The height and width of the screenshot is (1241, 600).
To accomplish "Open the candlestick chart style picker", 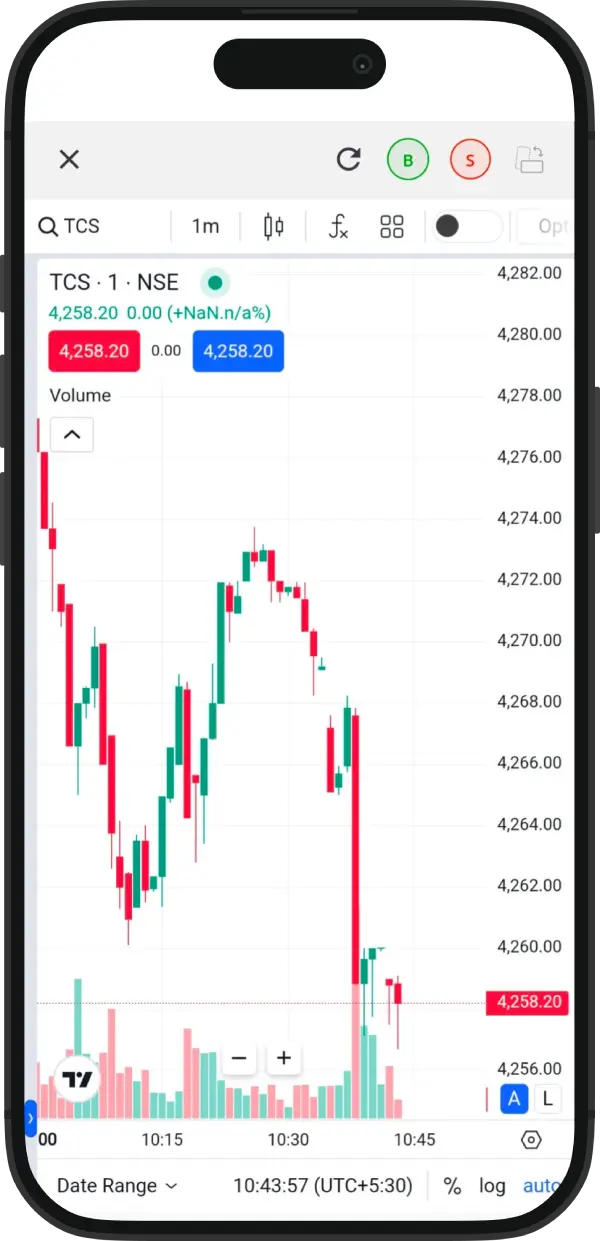I will (x=274, y=226).
